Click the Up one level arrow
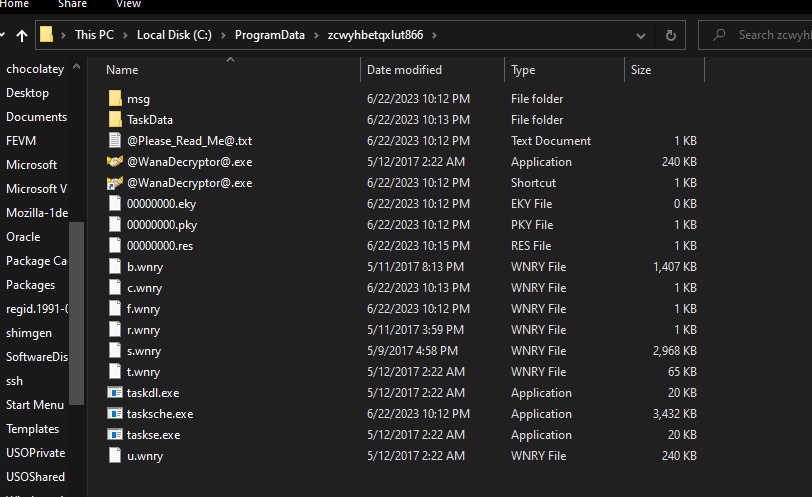This screenshot has height=497, width=812. (x=21, y=35)
